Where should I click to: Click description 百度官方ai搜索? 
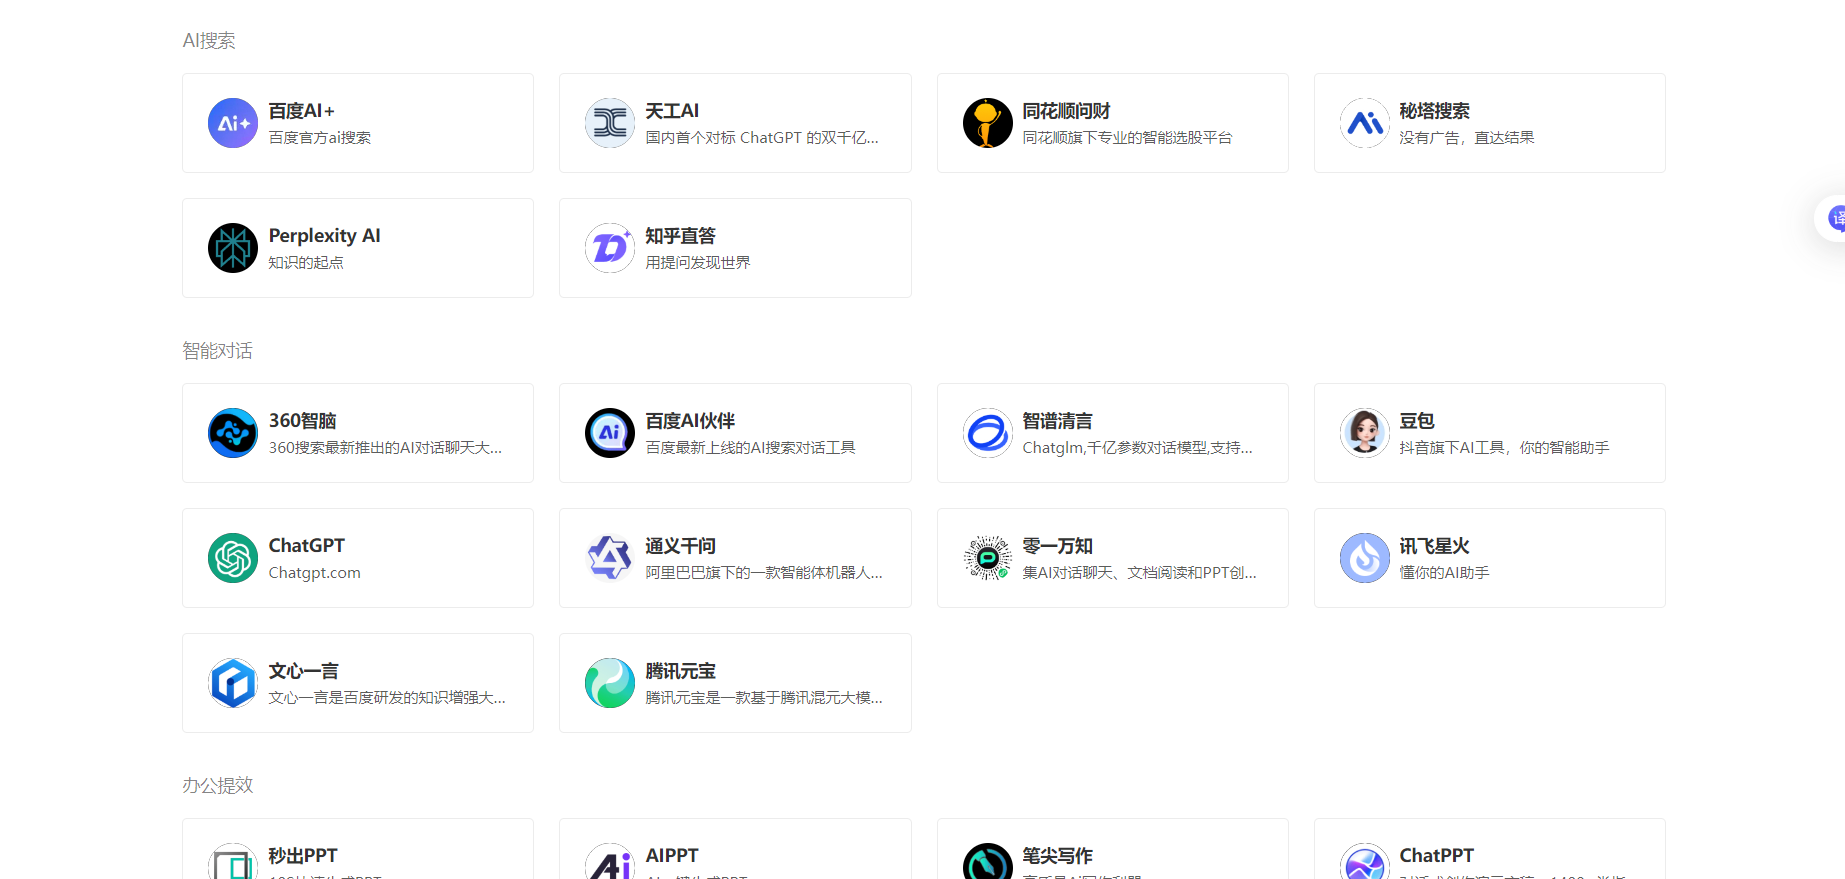(x=319, y=138)
